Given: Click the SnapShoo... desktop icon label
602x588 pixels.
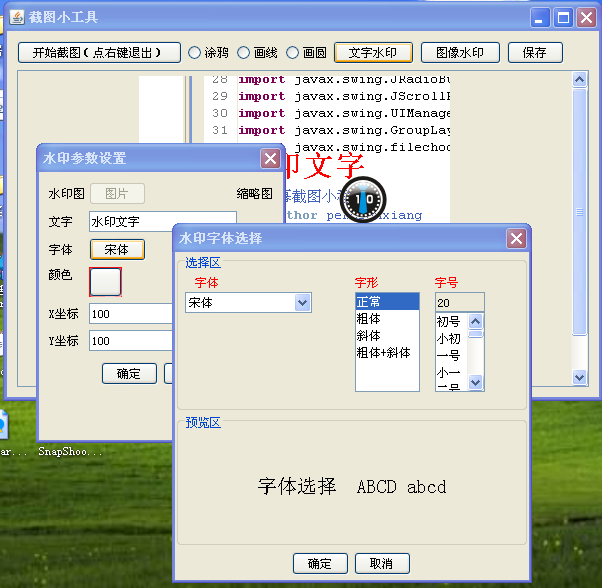Looking at the screenshot, I should coord(70,451).
